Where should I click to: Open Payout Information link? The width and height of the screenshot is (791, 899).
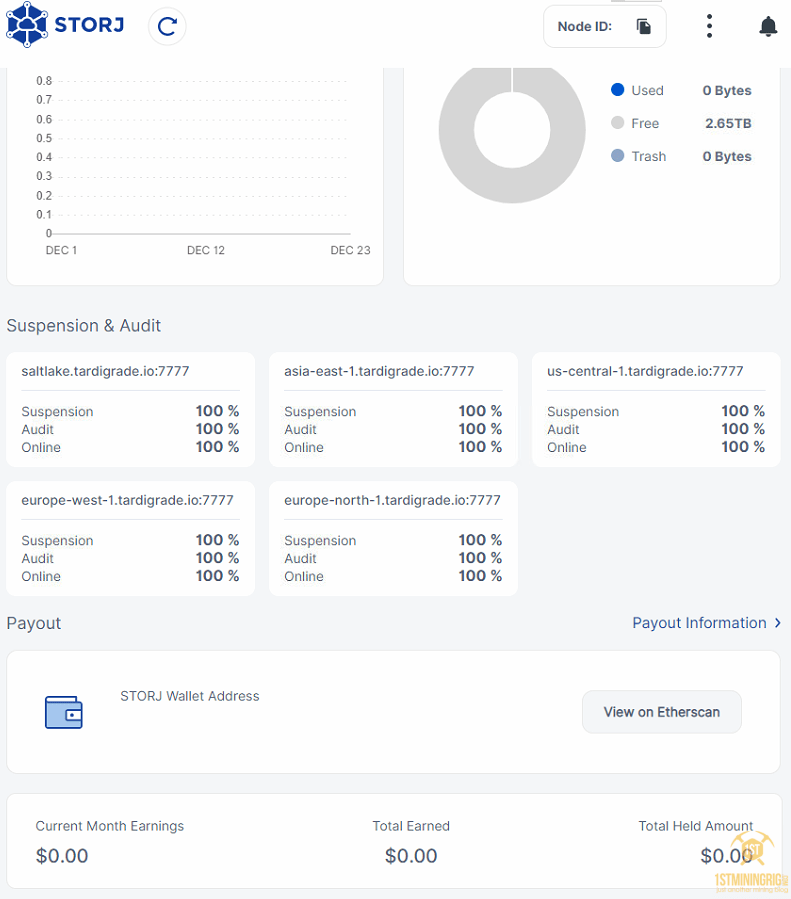coord(699,623)
